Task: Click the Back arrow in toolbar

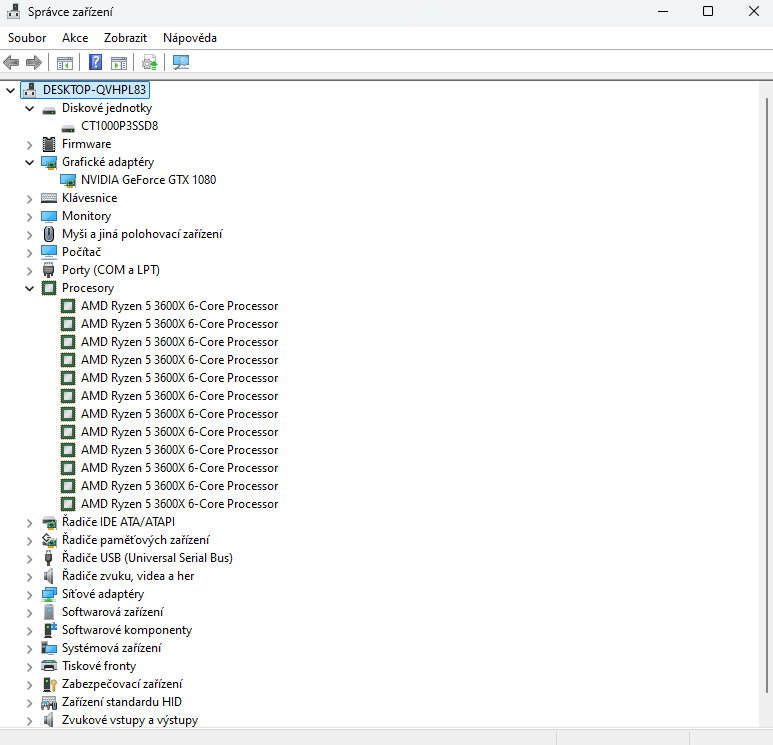Action: coord(12,62)
